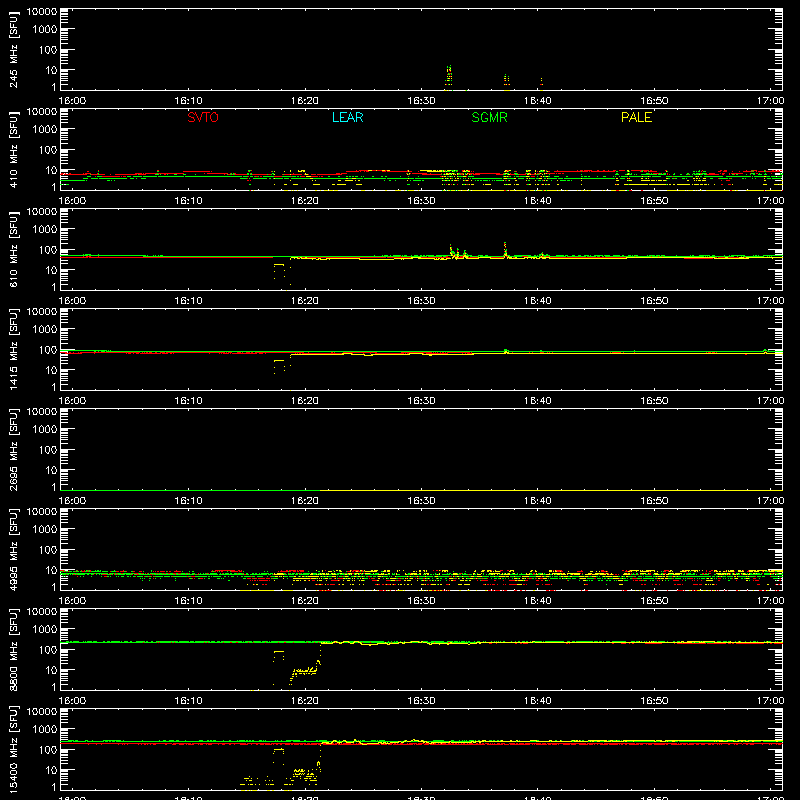Click the 16:00 tick label below the 610 MHz panel

pyautogui.click(x=72, y=301)
